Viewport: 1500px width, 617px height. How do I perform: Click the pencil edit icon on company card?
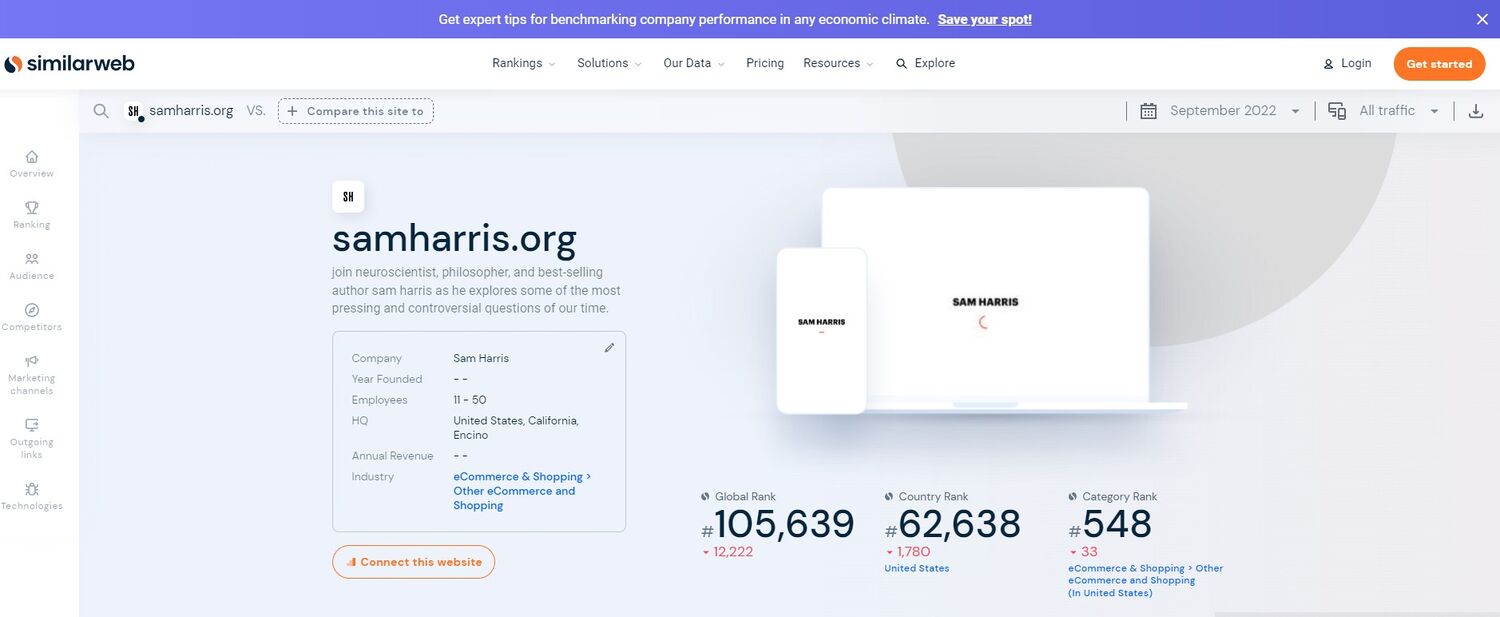609,348
